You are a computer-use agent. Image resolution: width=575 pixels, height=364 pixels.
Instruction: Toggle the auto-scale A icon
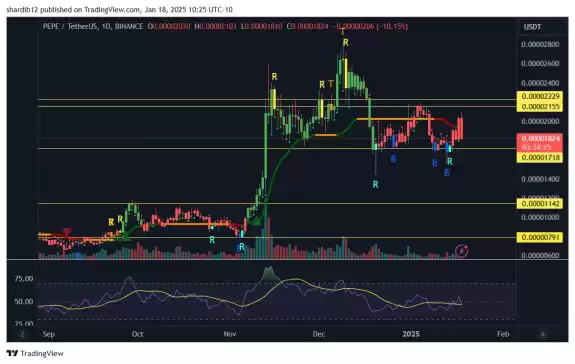point(543,334)
